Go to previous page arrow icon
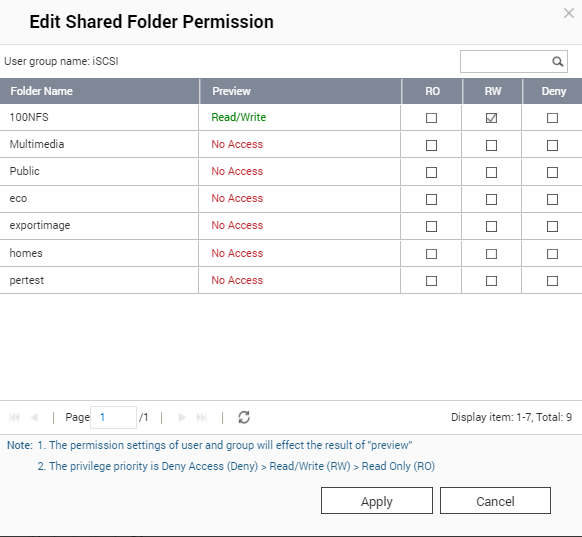This screenshot has height=537, width=582. 34,418
